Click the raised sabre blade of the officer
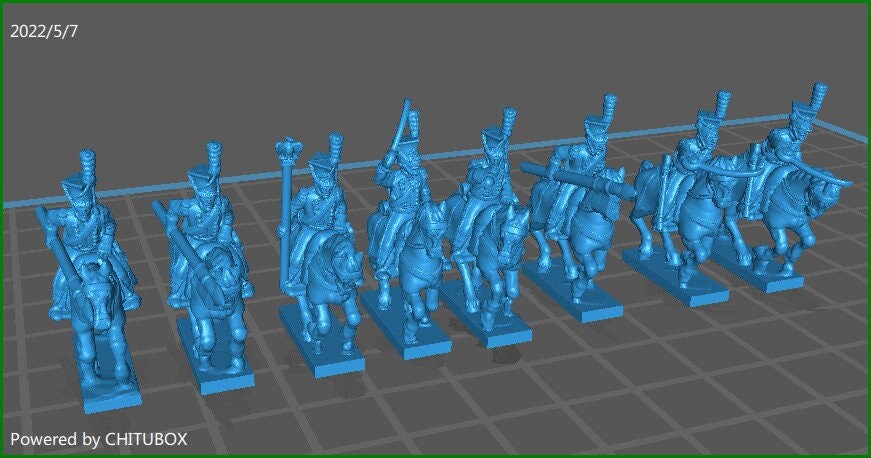The image size is (871, 458). [407, 125]
